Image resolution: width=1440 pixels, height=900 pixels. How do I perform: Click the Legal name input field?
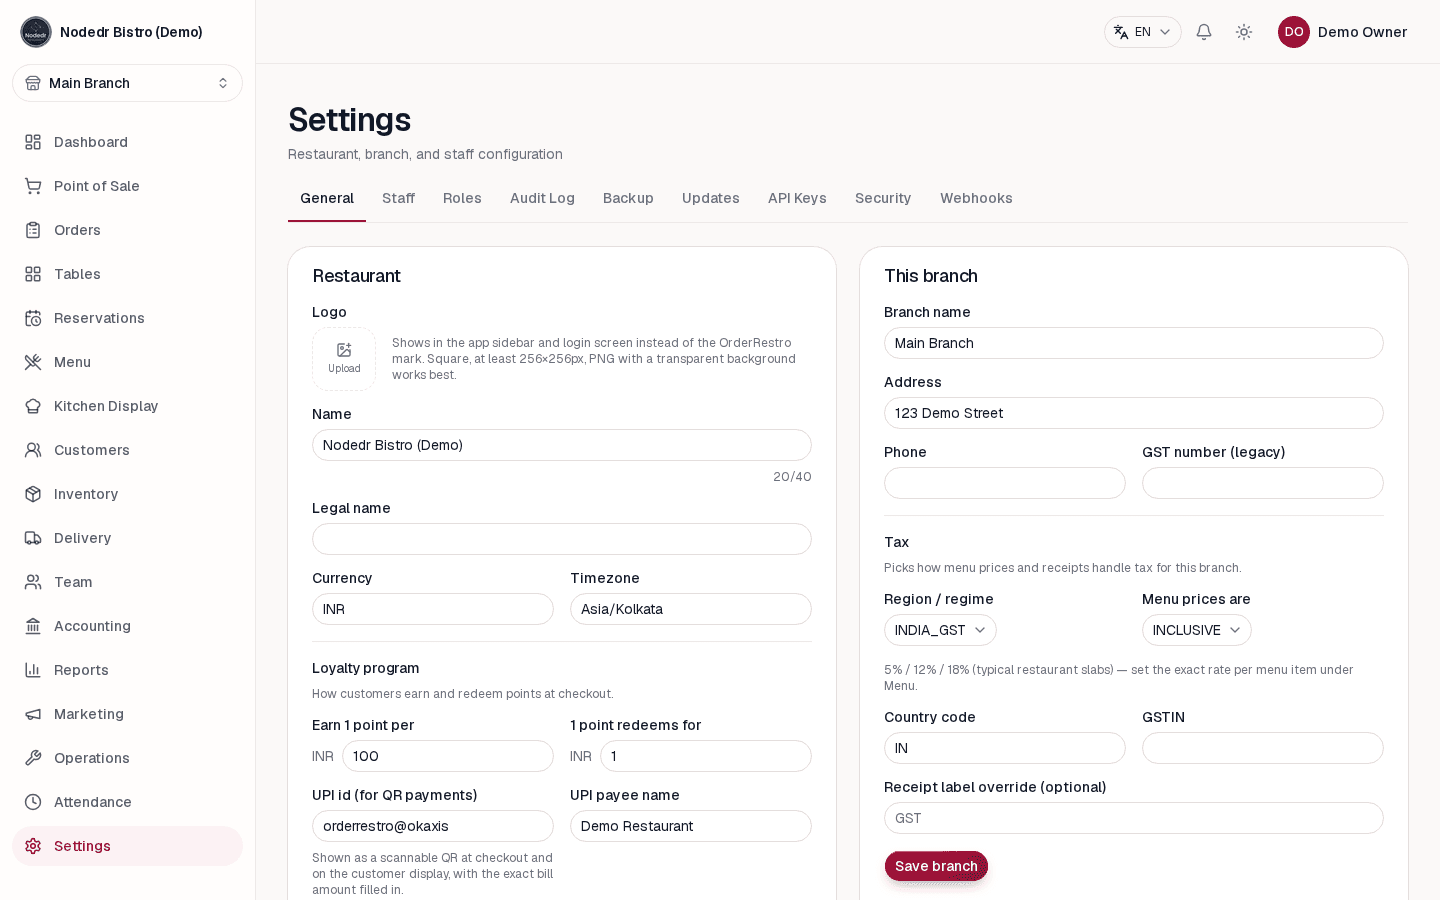[562, 539]
